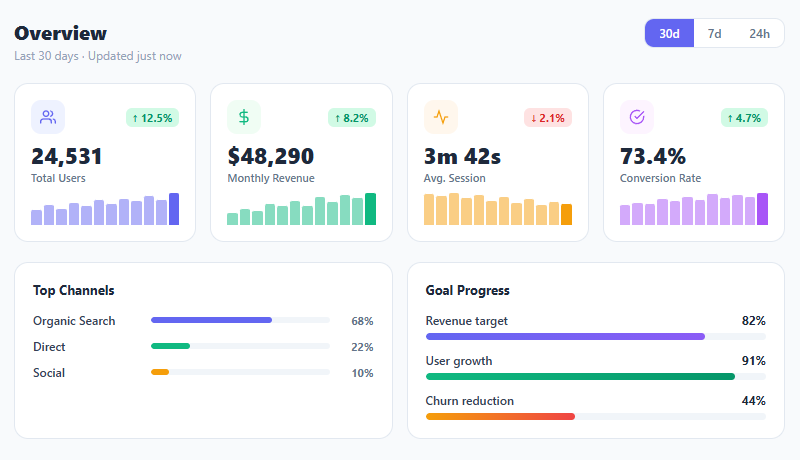This screenshot has width=800, height=460.
Task: Click the Direct channel label
Action: 49,347
